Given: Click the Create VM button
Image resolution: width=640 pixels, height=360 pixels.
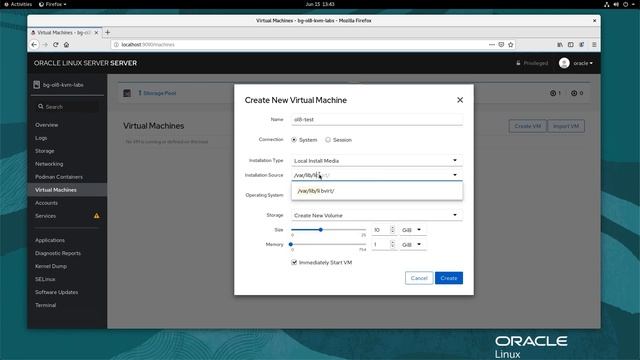Looking at the screenshot, I should (527, 126).
